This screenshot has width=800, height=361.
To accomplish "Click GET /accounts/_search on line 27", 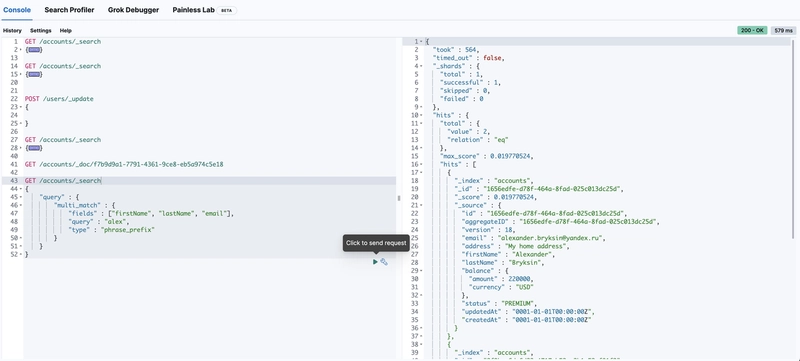I will 63,140.
